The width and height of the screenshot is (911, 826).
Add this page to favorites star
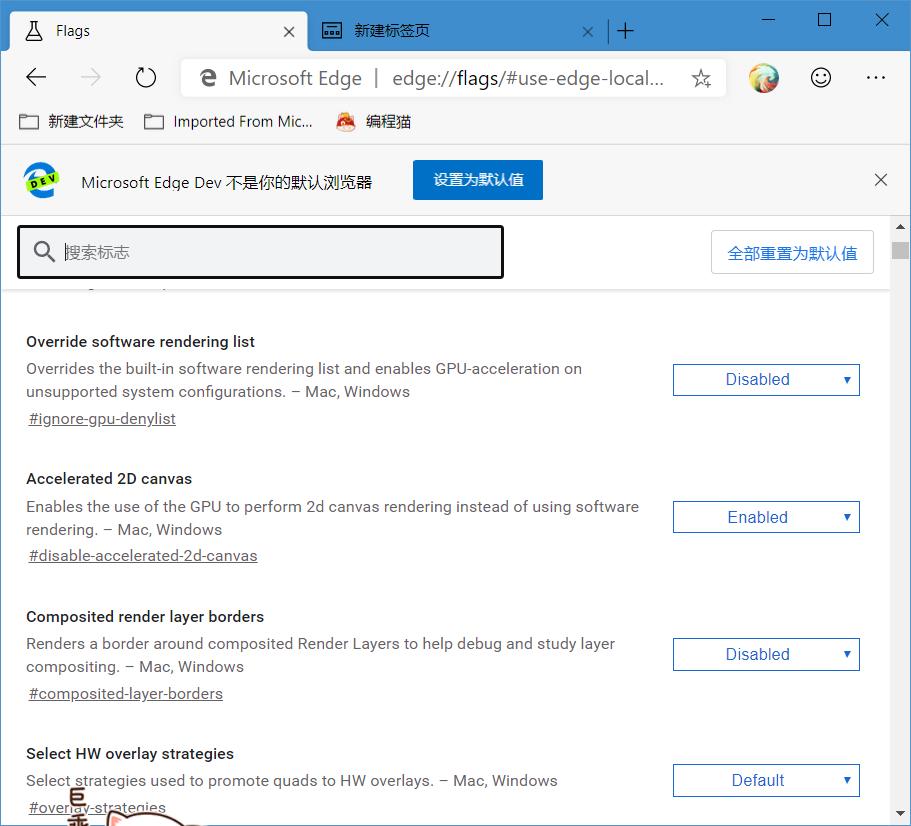(x=701, y=77)
